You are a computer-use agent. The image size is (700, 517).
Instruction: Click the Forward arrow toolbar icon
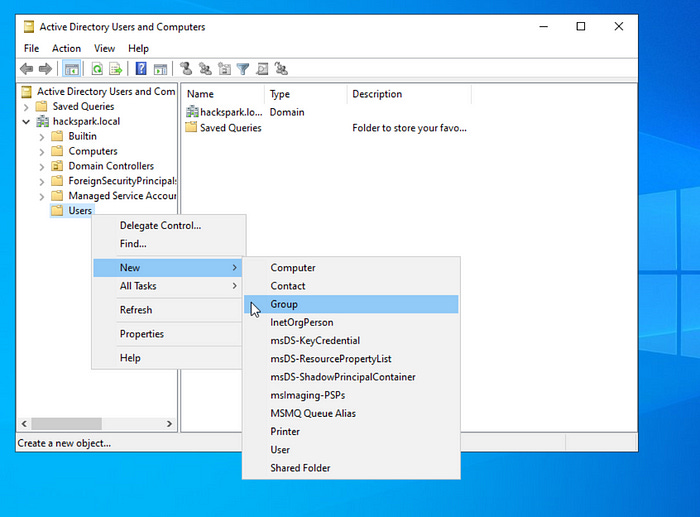(x=45, y=69)
